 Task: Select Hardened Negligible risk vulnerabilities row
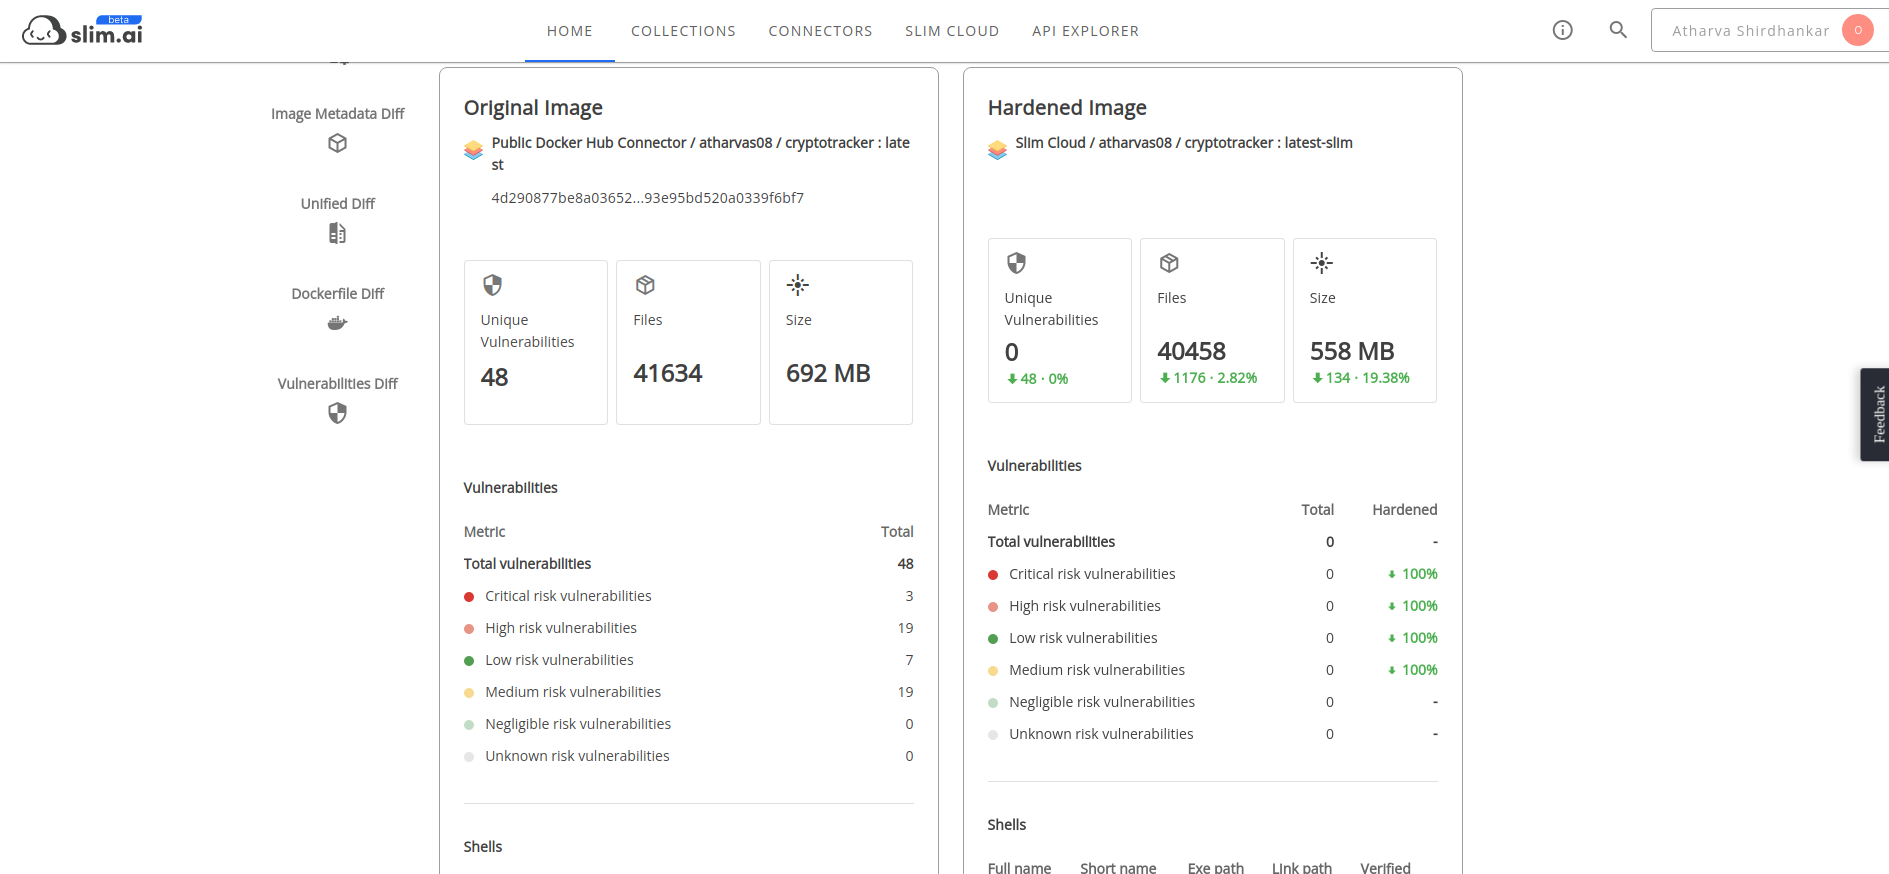point(1213,702)
